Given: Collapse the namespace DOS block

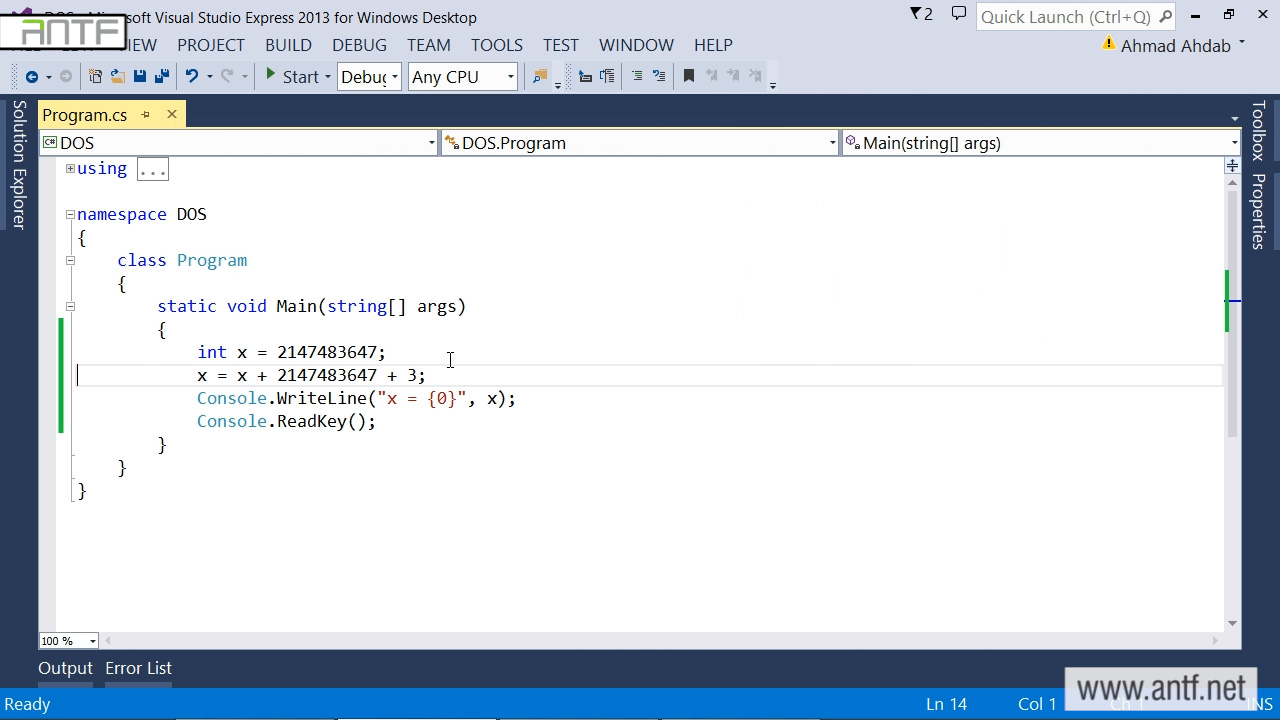Looking at the screenshot, I should pyautogui.click(x=70, y=214).
